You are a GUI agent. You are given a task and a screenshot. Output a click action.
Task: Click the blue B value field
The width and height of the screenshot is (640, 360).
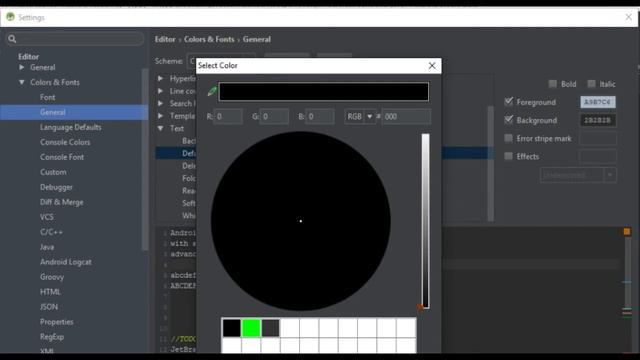[x=320, y=117]
